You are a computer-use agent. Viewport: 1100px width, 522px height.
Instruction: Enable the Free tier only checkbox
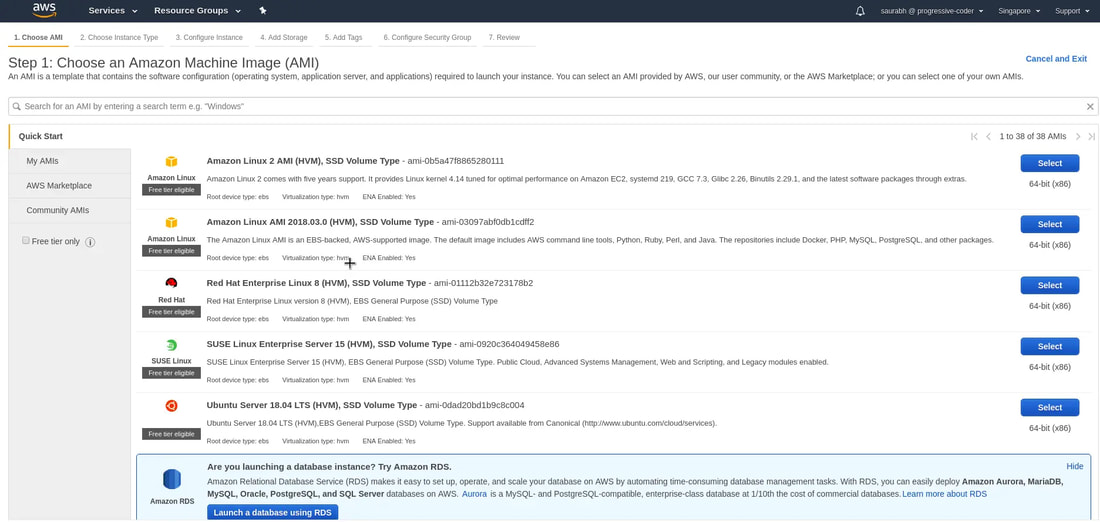click(x=26, y=241)
